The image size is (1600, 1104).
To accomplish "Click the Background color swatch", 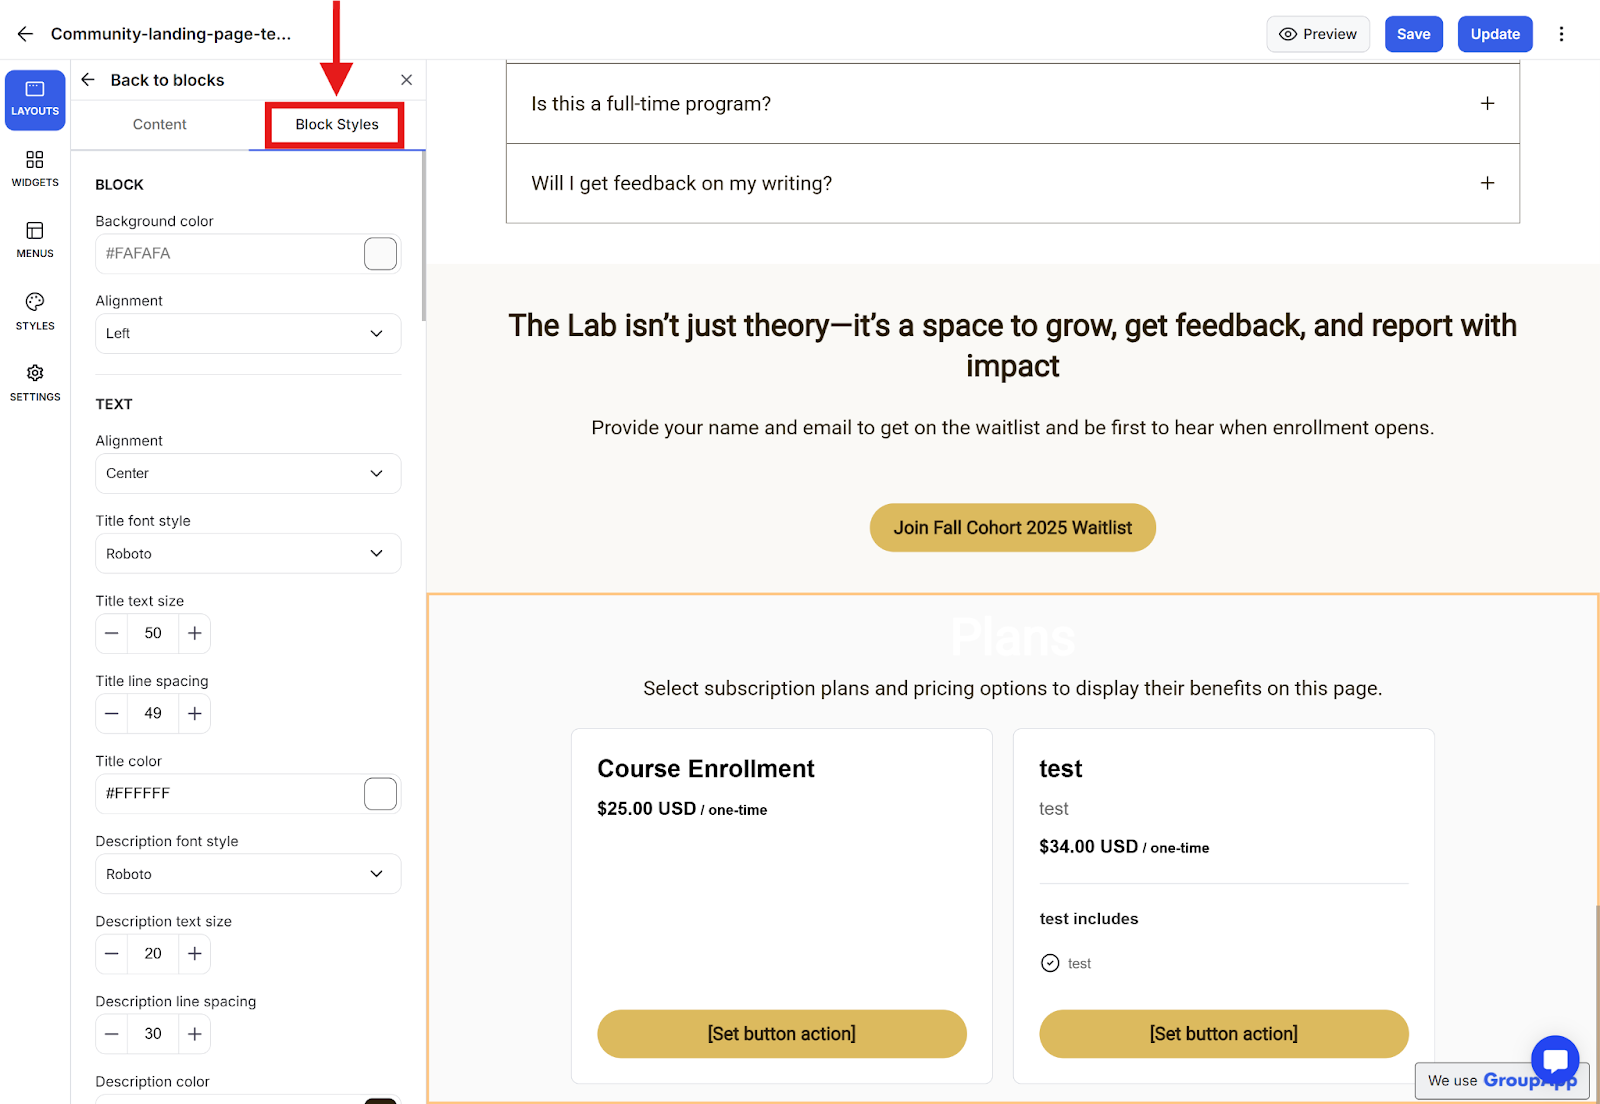I will 380,254.
